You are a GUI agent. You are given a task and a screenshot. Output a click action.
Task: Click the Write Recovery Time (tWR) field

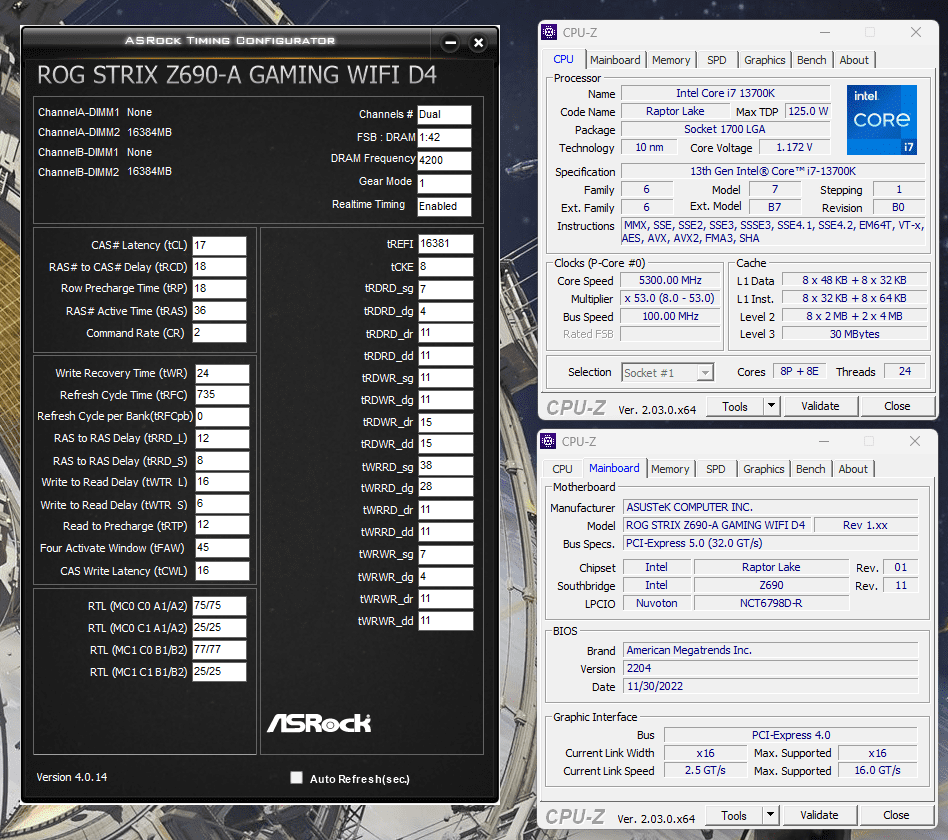point(222,374)
